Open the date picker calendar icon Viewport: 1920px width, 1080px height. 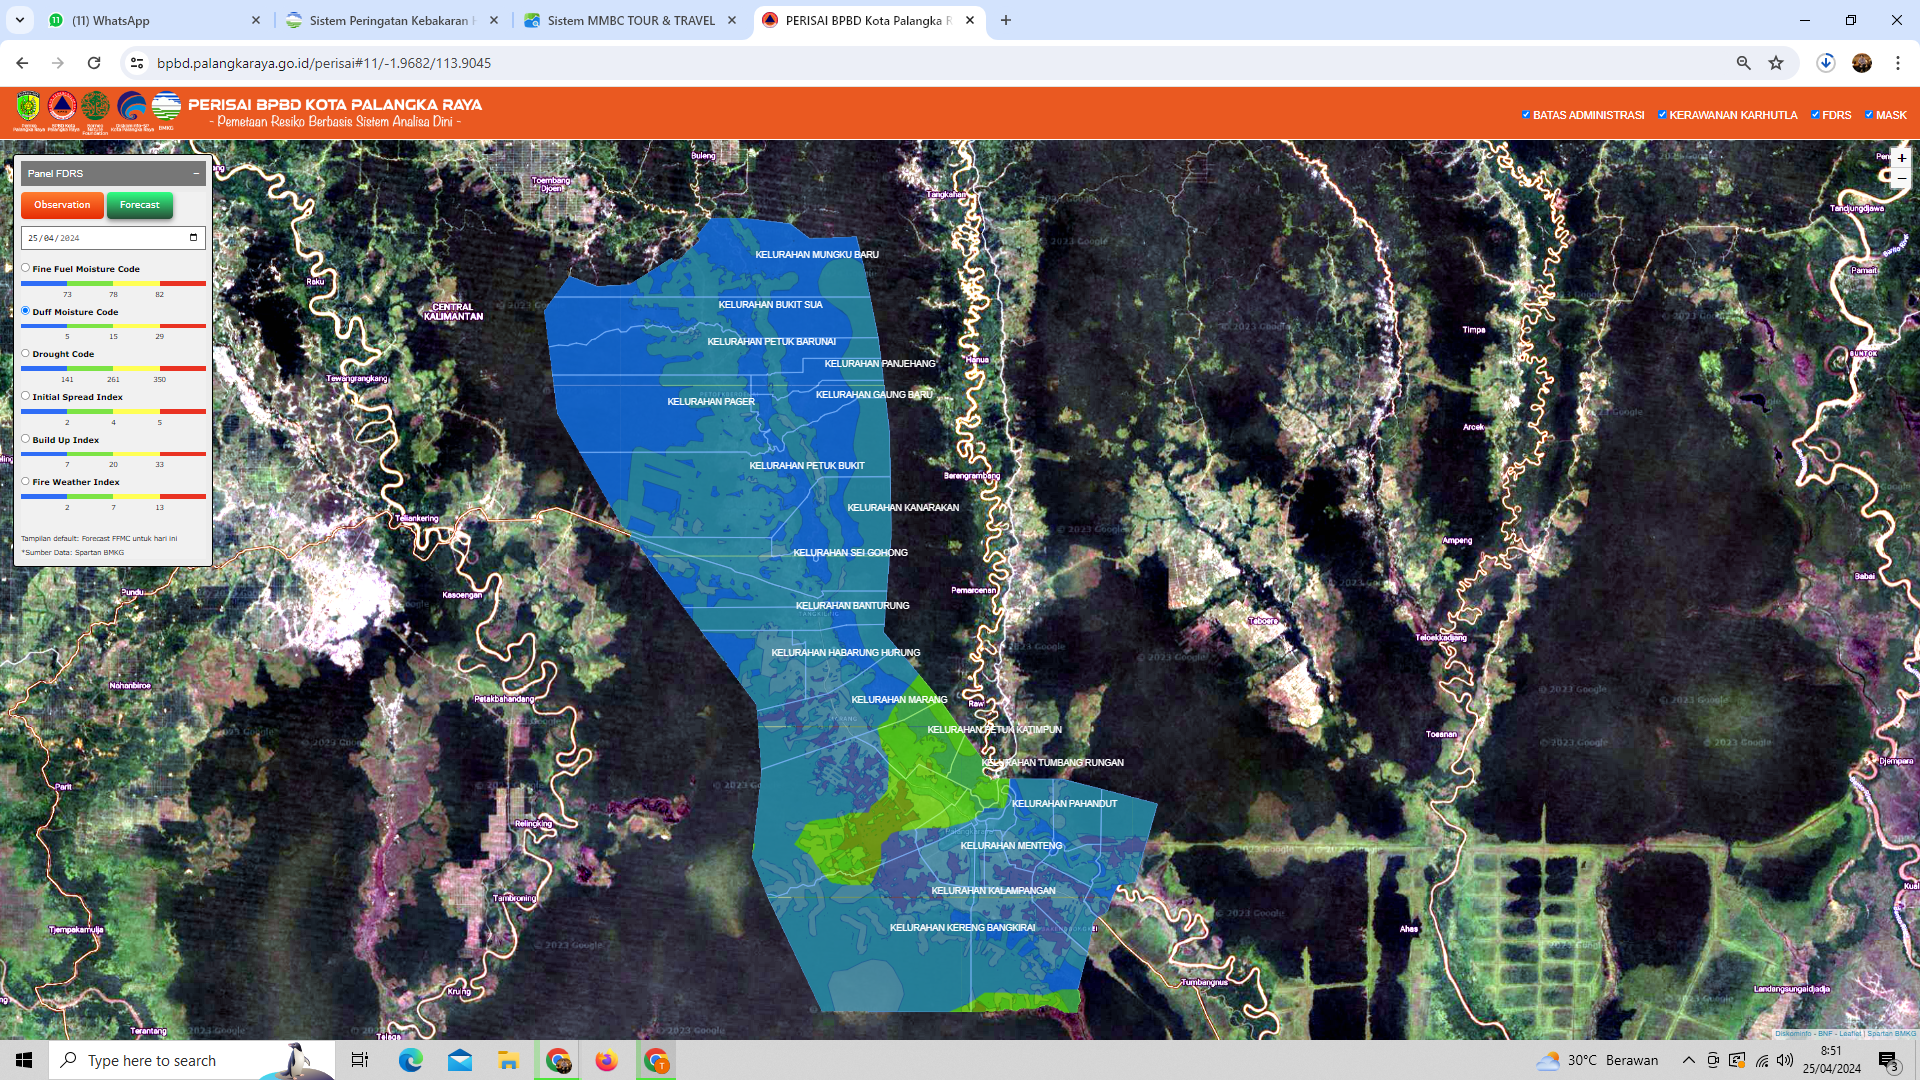coord(193,238)
